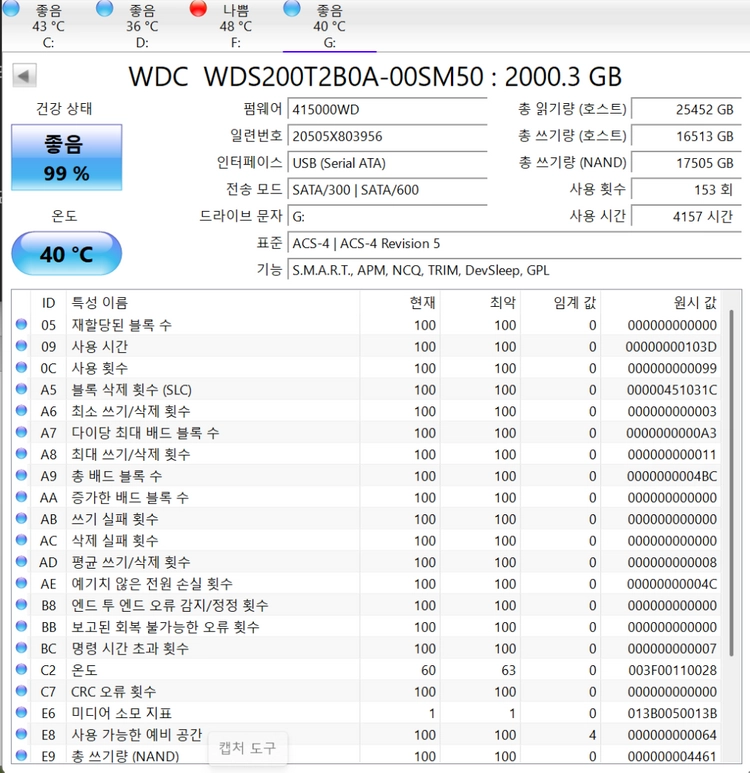This screenshot has width=750, height=773.
Task: Select the 미디어 소모 지표 attribute name
Action: [121, 713]
